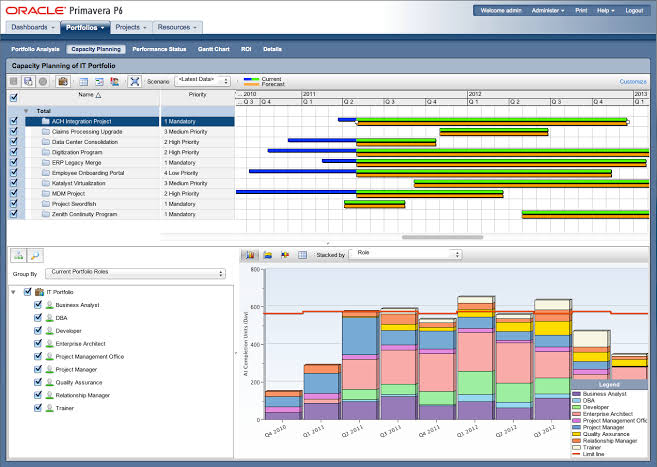Click the fit-to-screen crossed arrows icon

click(135, 81)
